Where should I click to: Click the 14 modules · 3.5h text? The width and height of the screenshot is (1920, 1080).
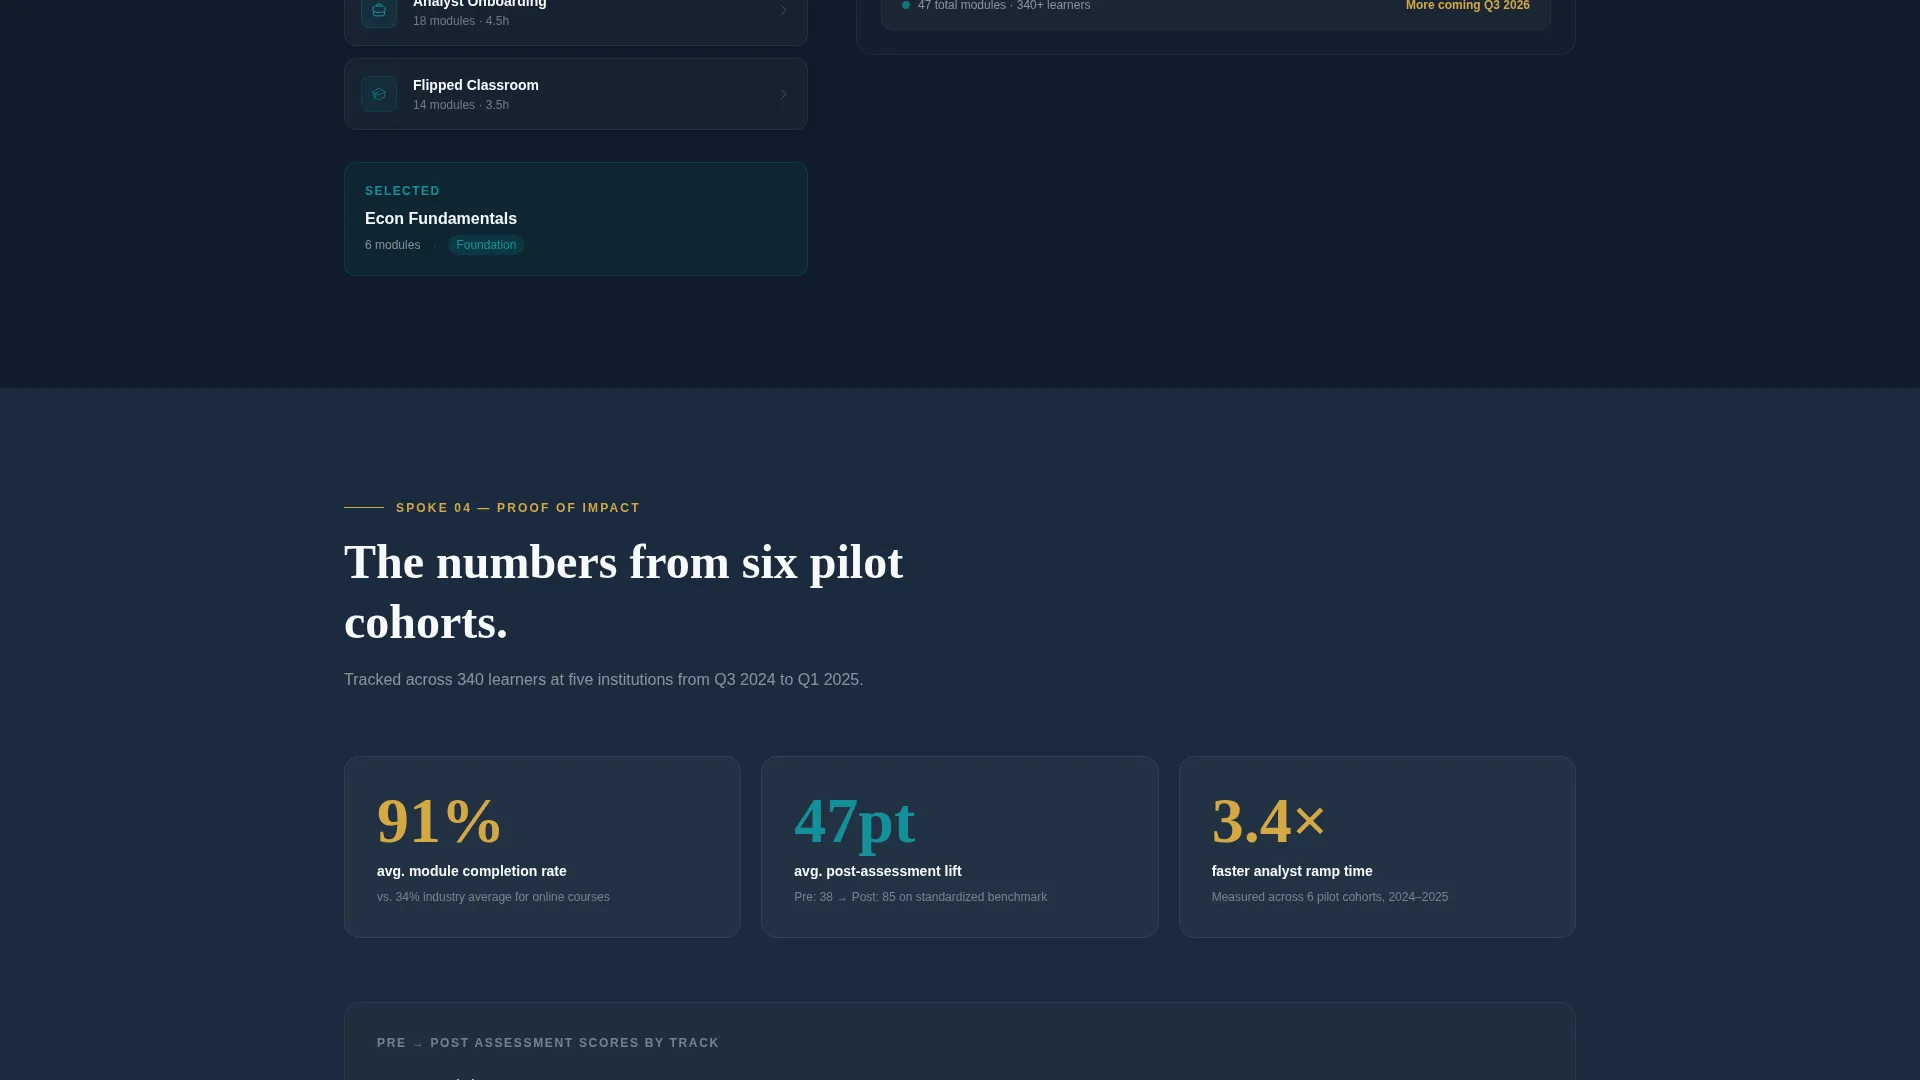461,105
